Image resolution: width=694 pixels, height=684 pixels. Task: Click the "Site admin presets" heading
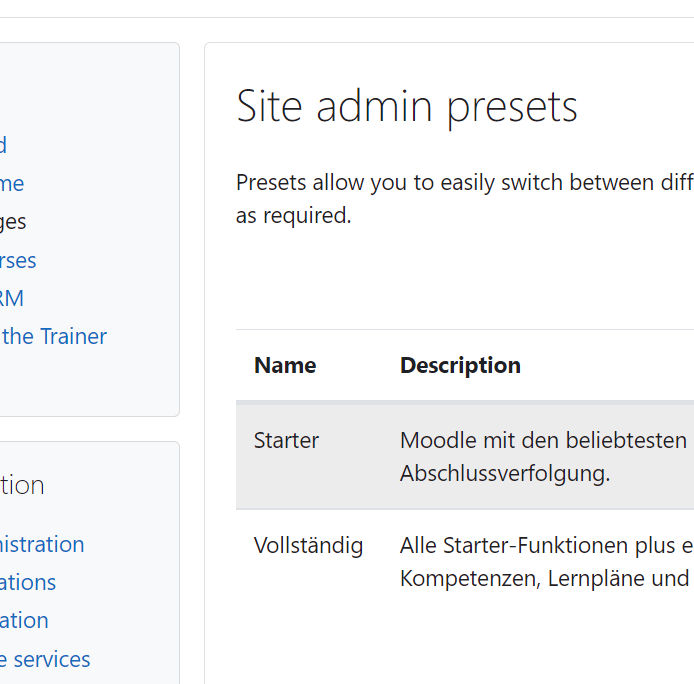[x=407, y=107]
